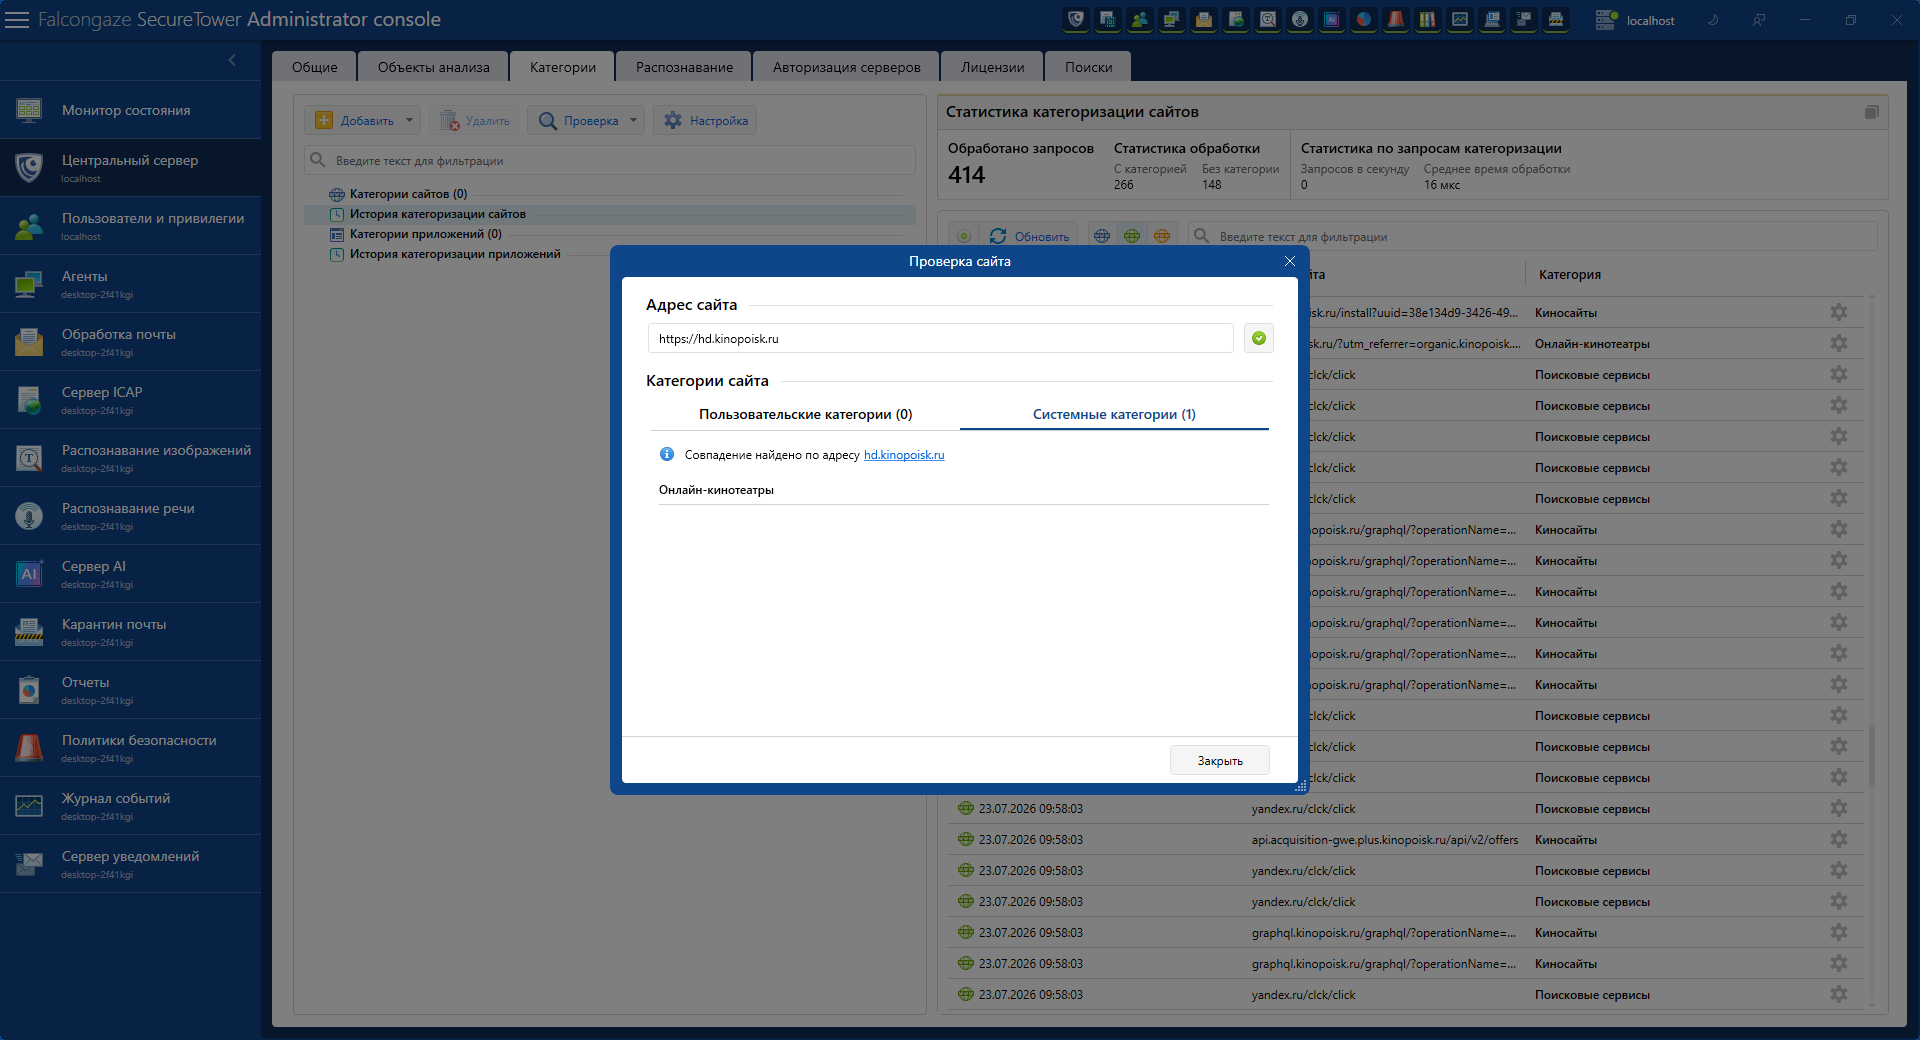Open Сервер ICAP in the sidebar
The height and width of the screenshot is (1040, 1920).
click(130, 400)
